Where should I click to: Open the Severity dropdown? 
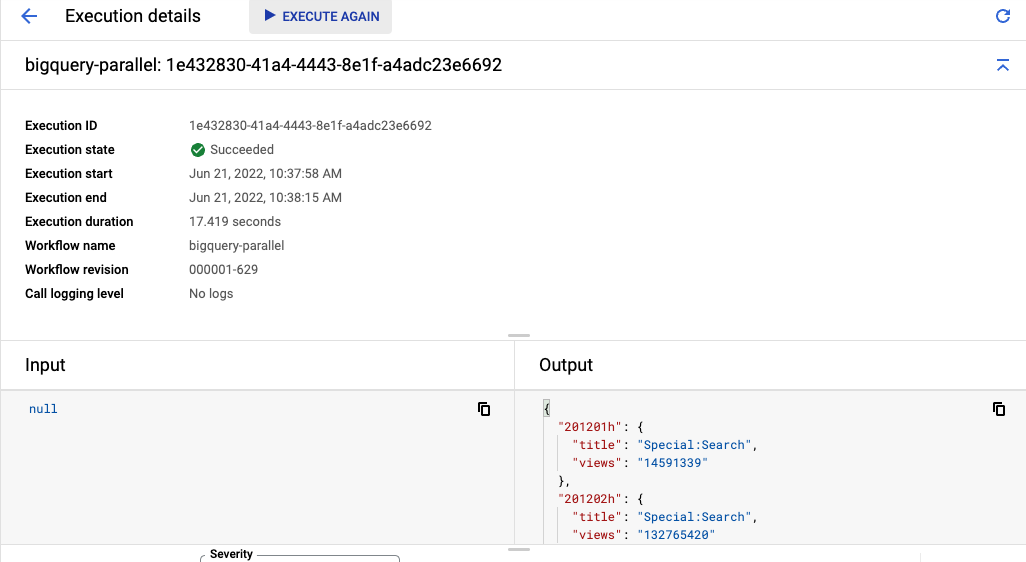[x=300, y=557]
